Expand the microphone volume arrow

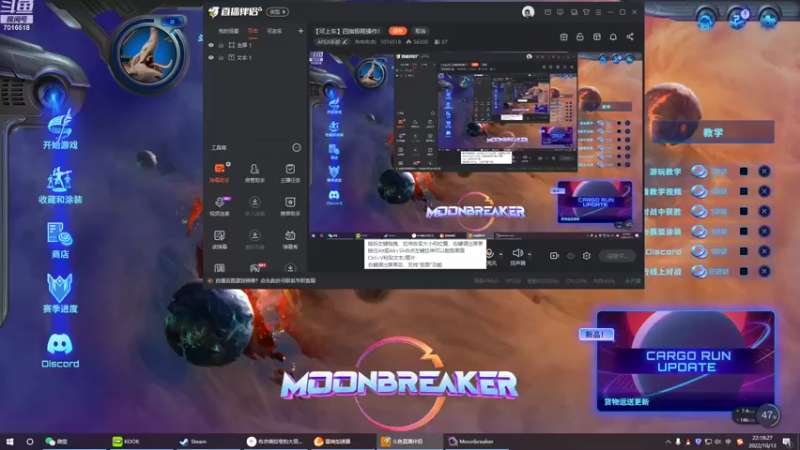pyautogui.click(x=501, y=254)
